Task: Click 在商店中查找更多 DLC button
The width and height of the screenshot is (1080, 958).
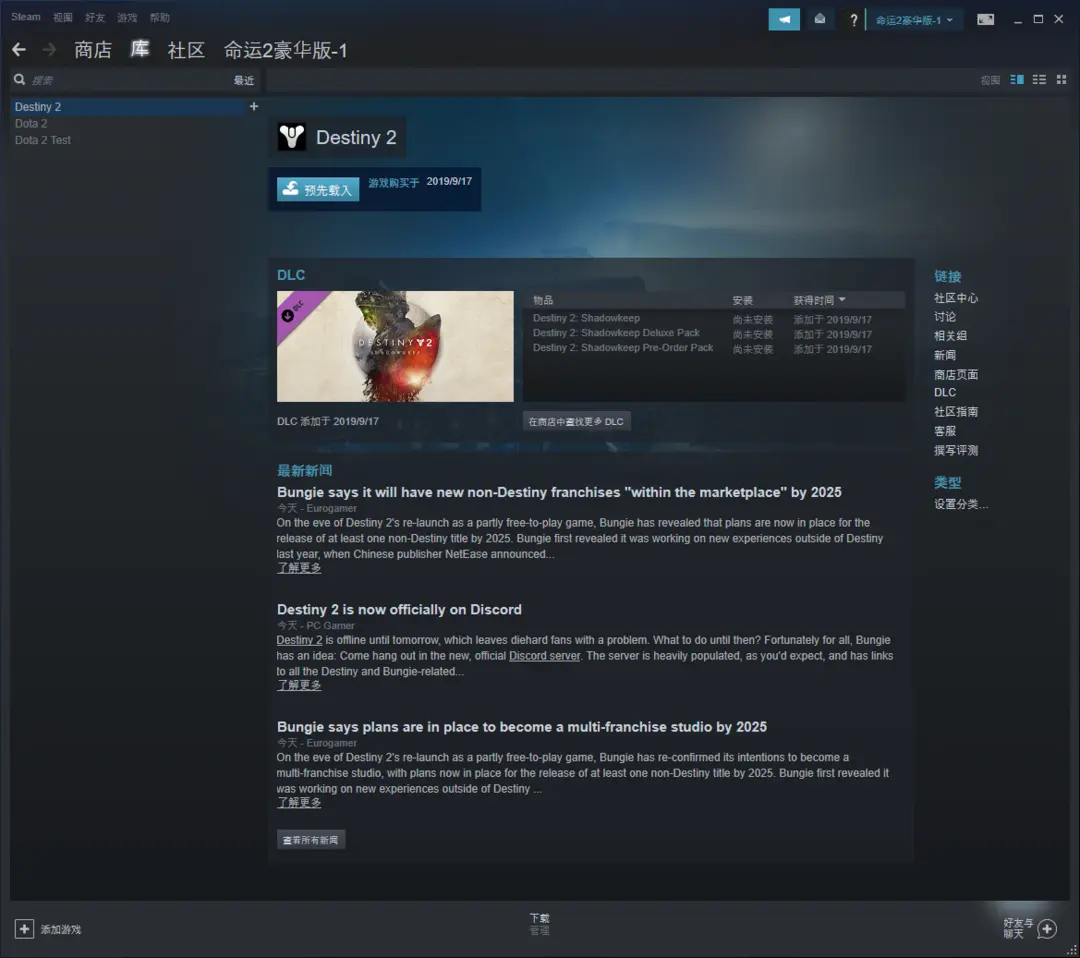Action: (576, 421)
